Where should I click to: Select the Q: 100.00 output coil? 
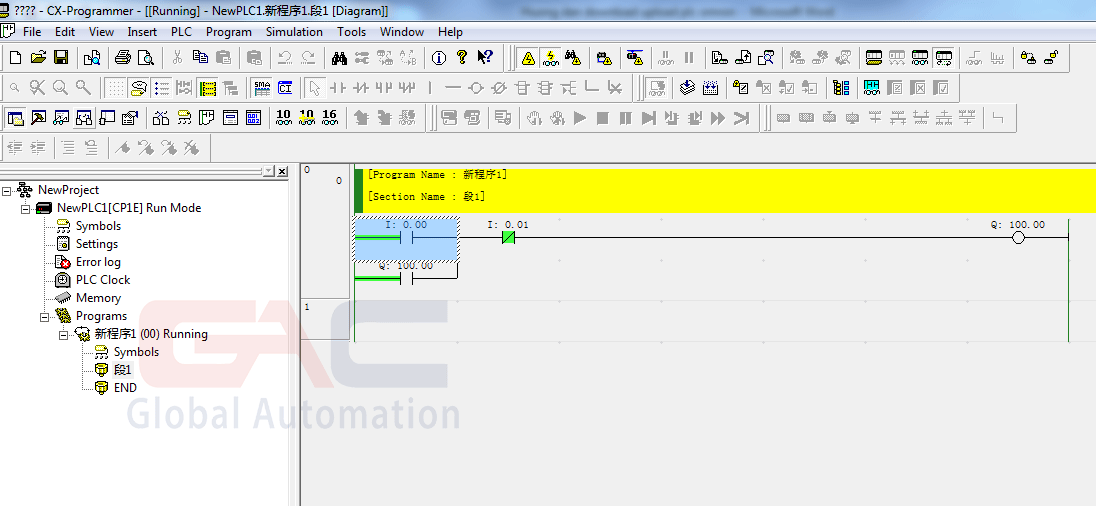(x=1018, y=238)
